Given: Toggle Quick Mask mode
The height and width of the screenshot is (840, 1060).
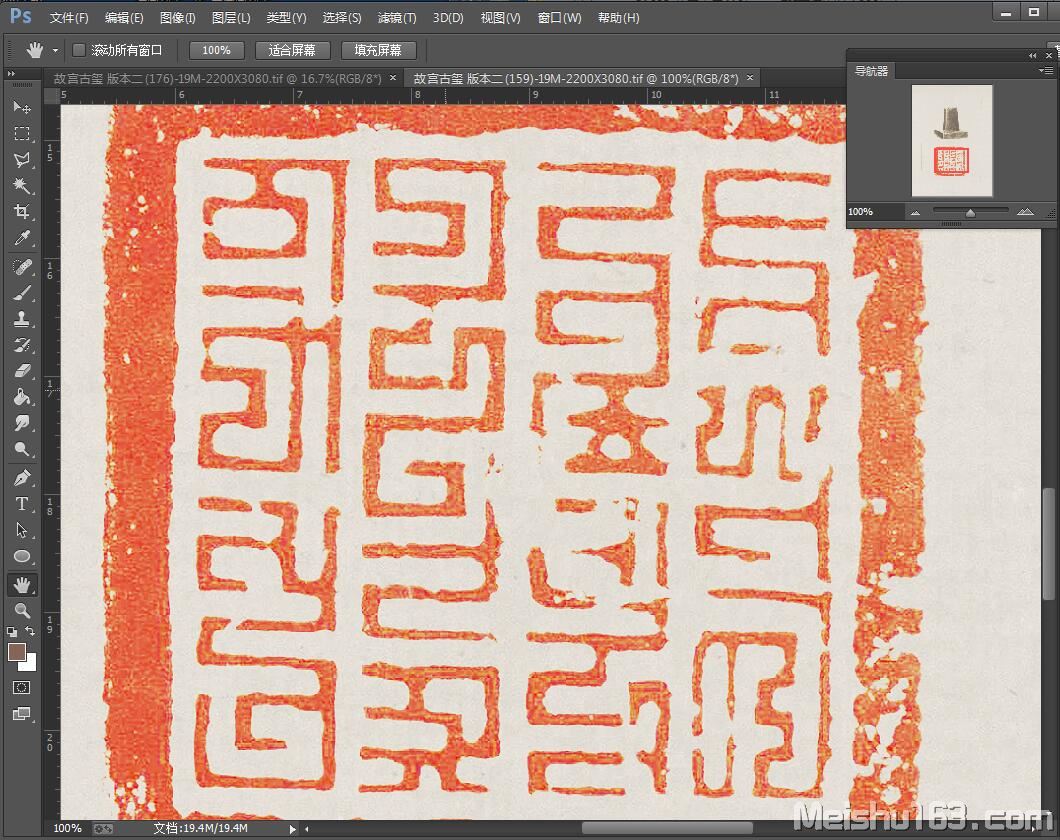Looking at the screenshot, I should 22,688.
